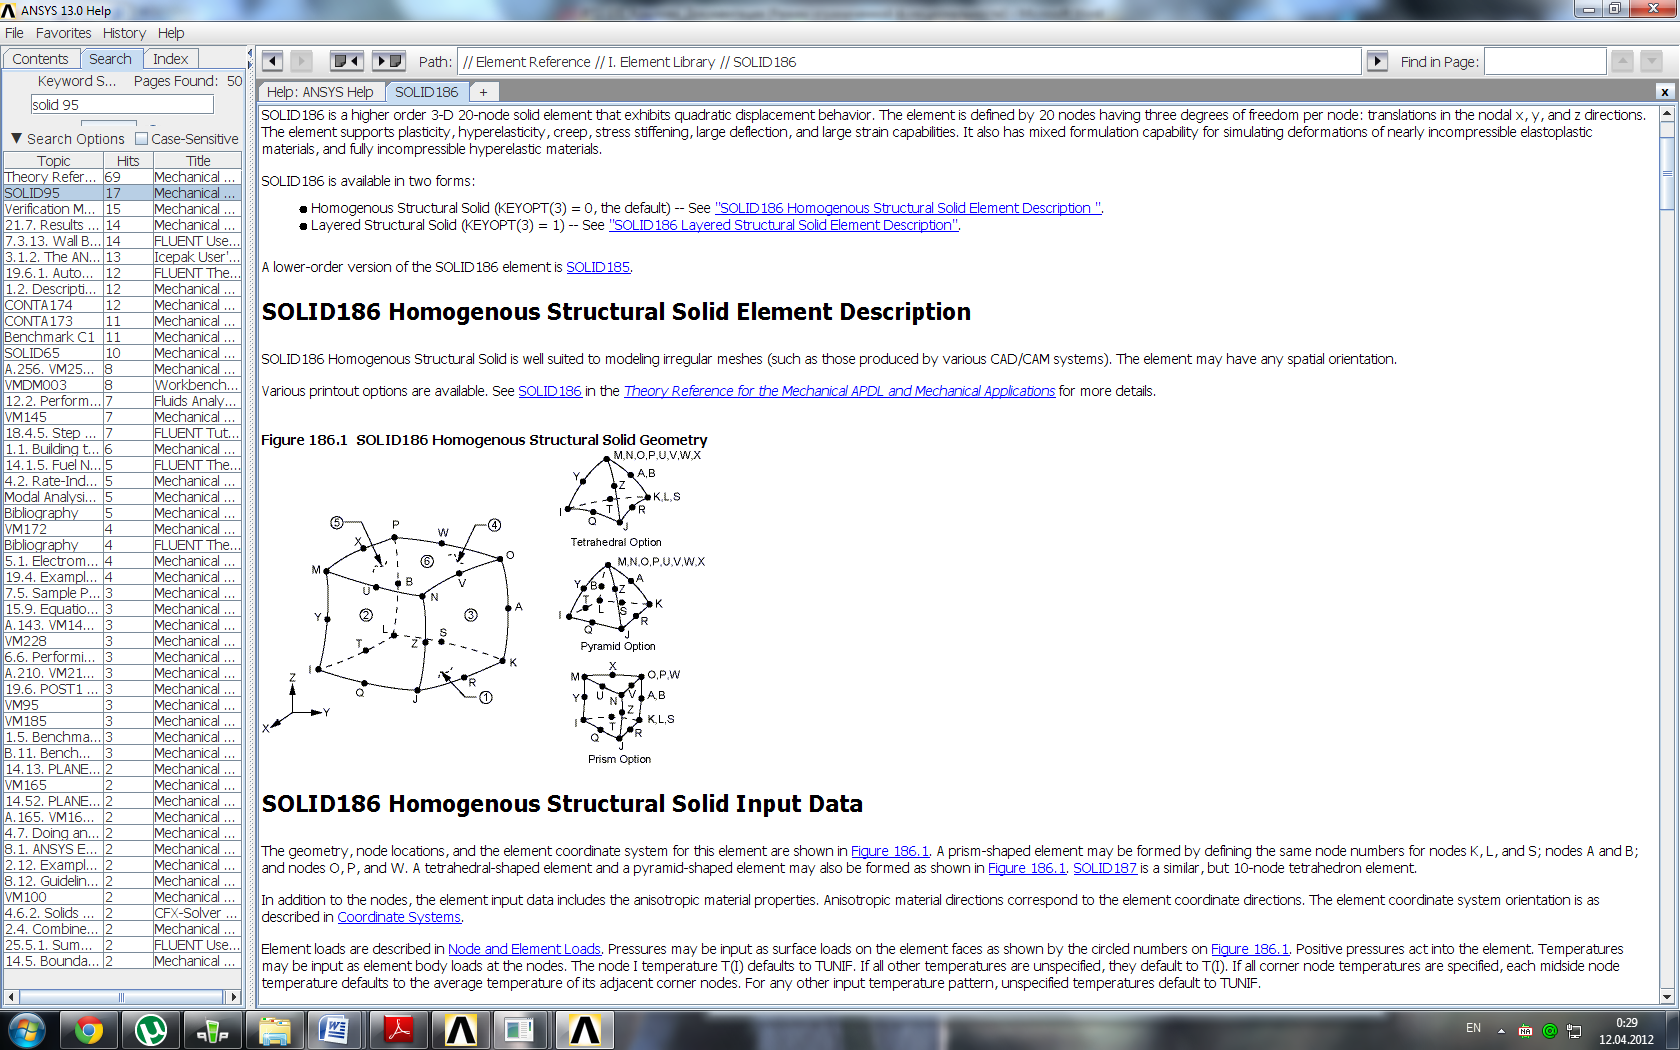The width and height of the screenshot is (1680, 1050).
Task: Open the network tray icon
Action: point(1574,1030)
